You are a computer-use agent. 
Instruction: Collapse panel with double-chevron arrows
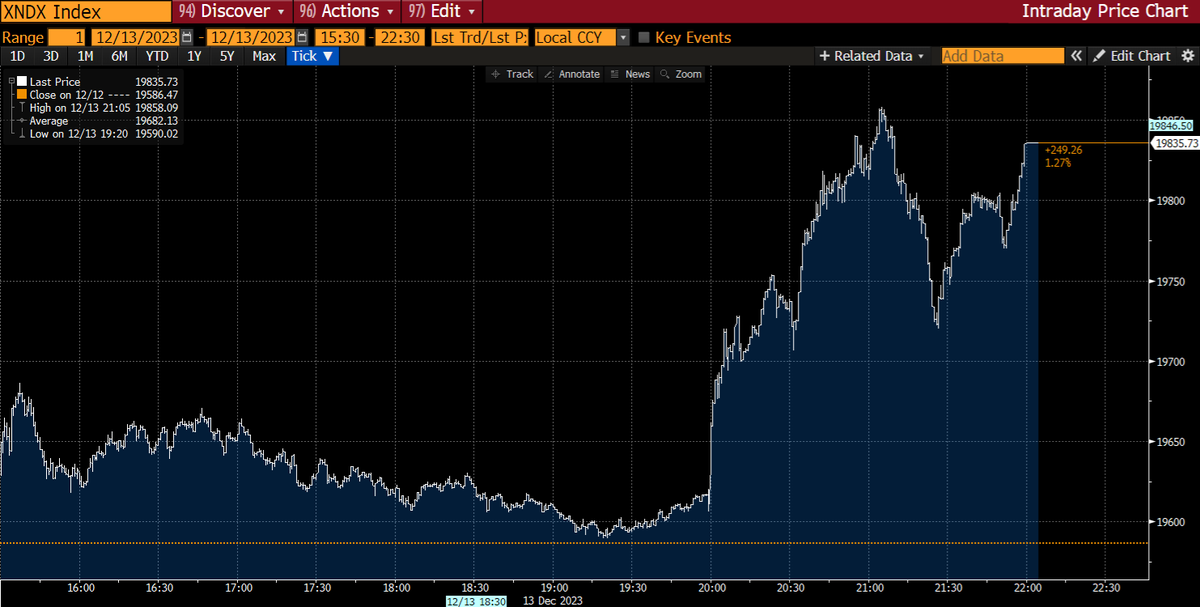point(1076,56)
